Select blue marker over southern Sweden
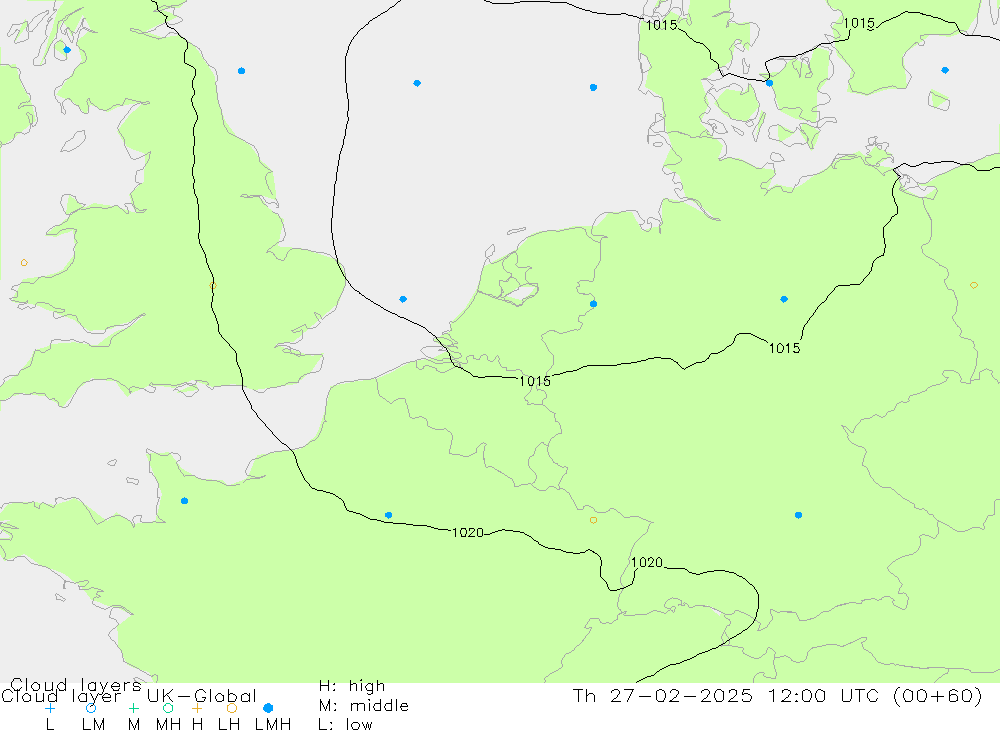 coord(945,70)
